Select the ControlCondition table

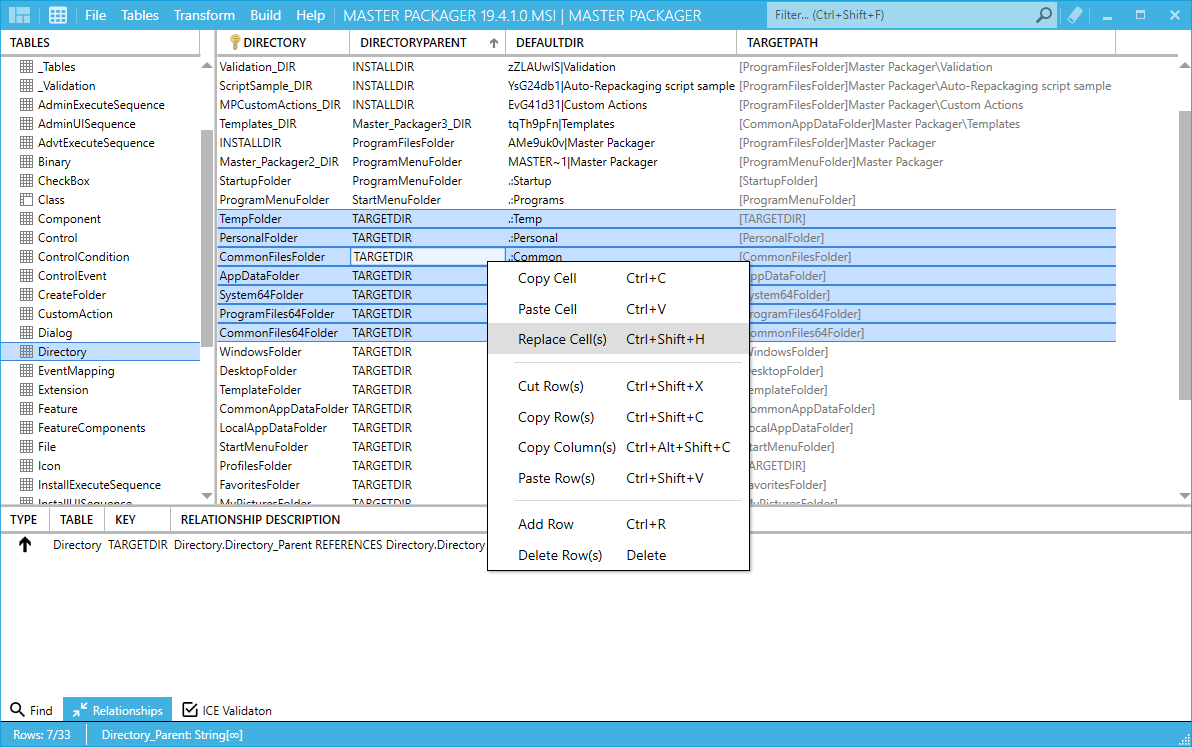click(84, 257)
